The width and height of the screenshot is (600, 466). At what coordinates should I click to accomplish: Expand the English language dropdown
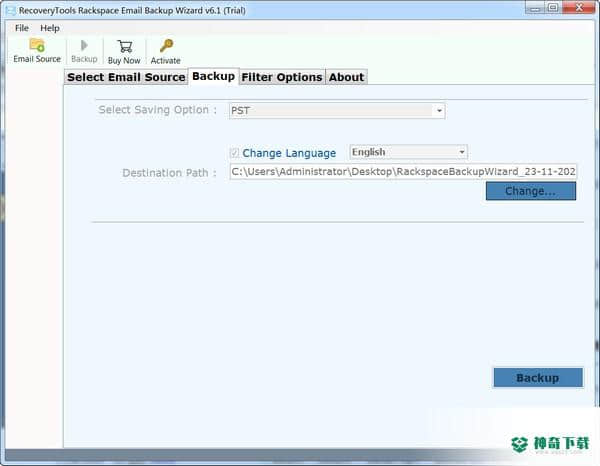(x=408, y=152)
